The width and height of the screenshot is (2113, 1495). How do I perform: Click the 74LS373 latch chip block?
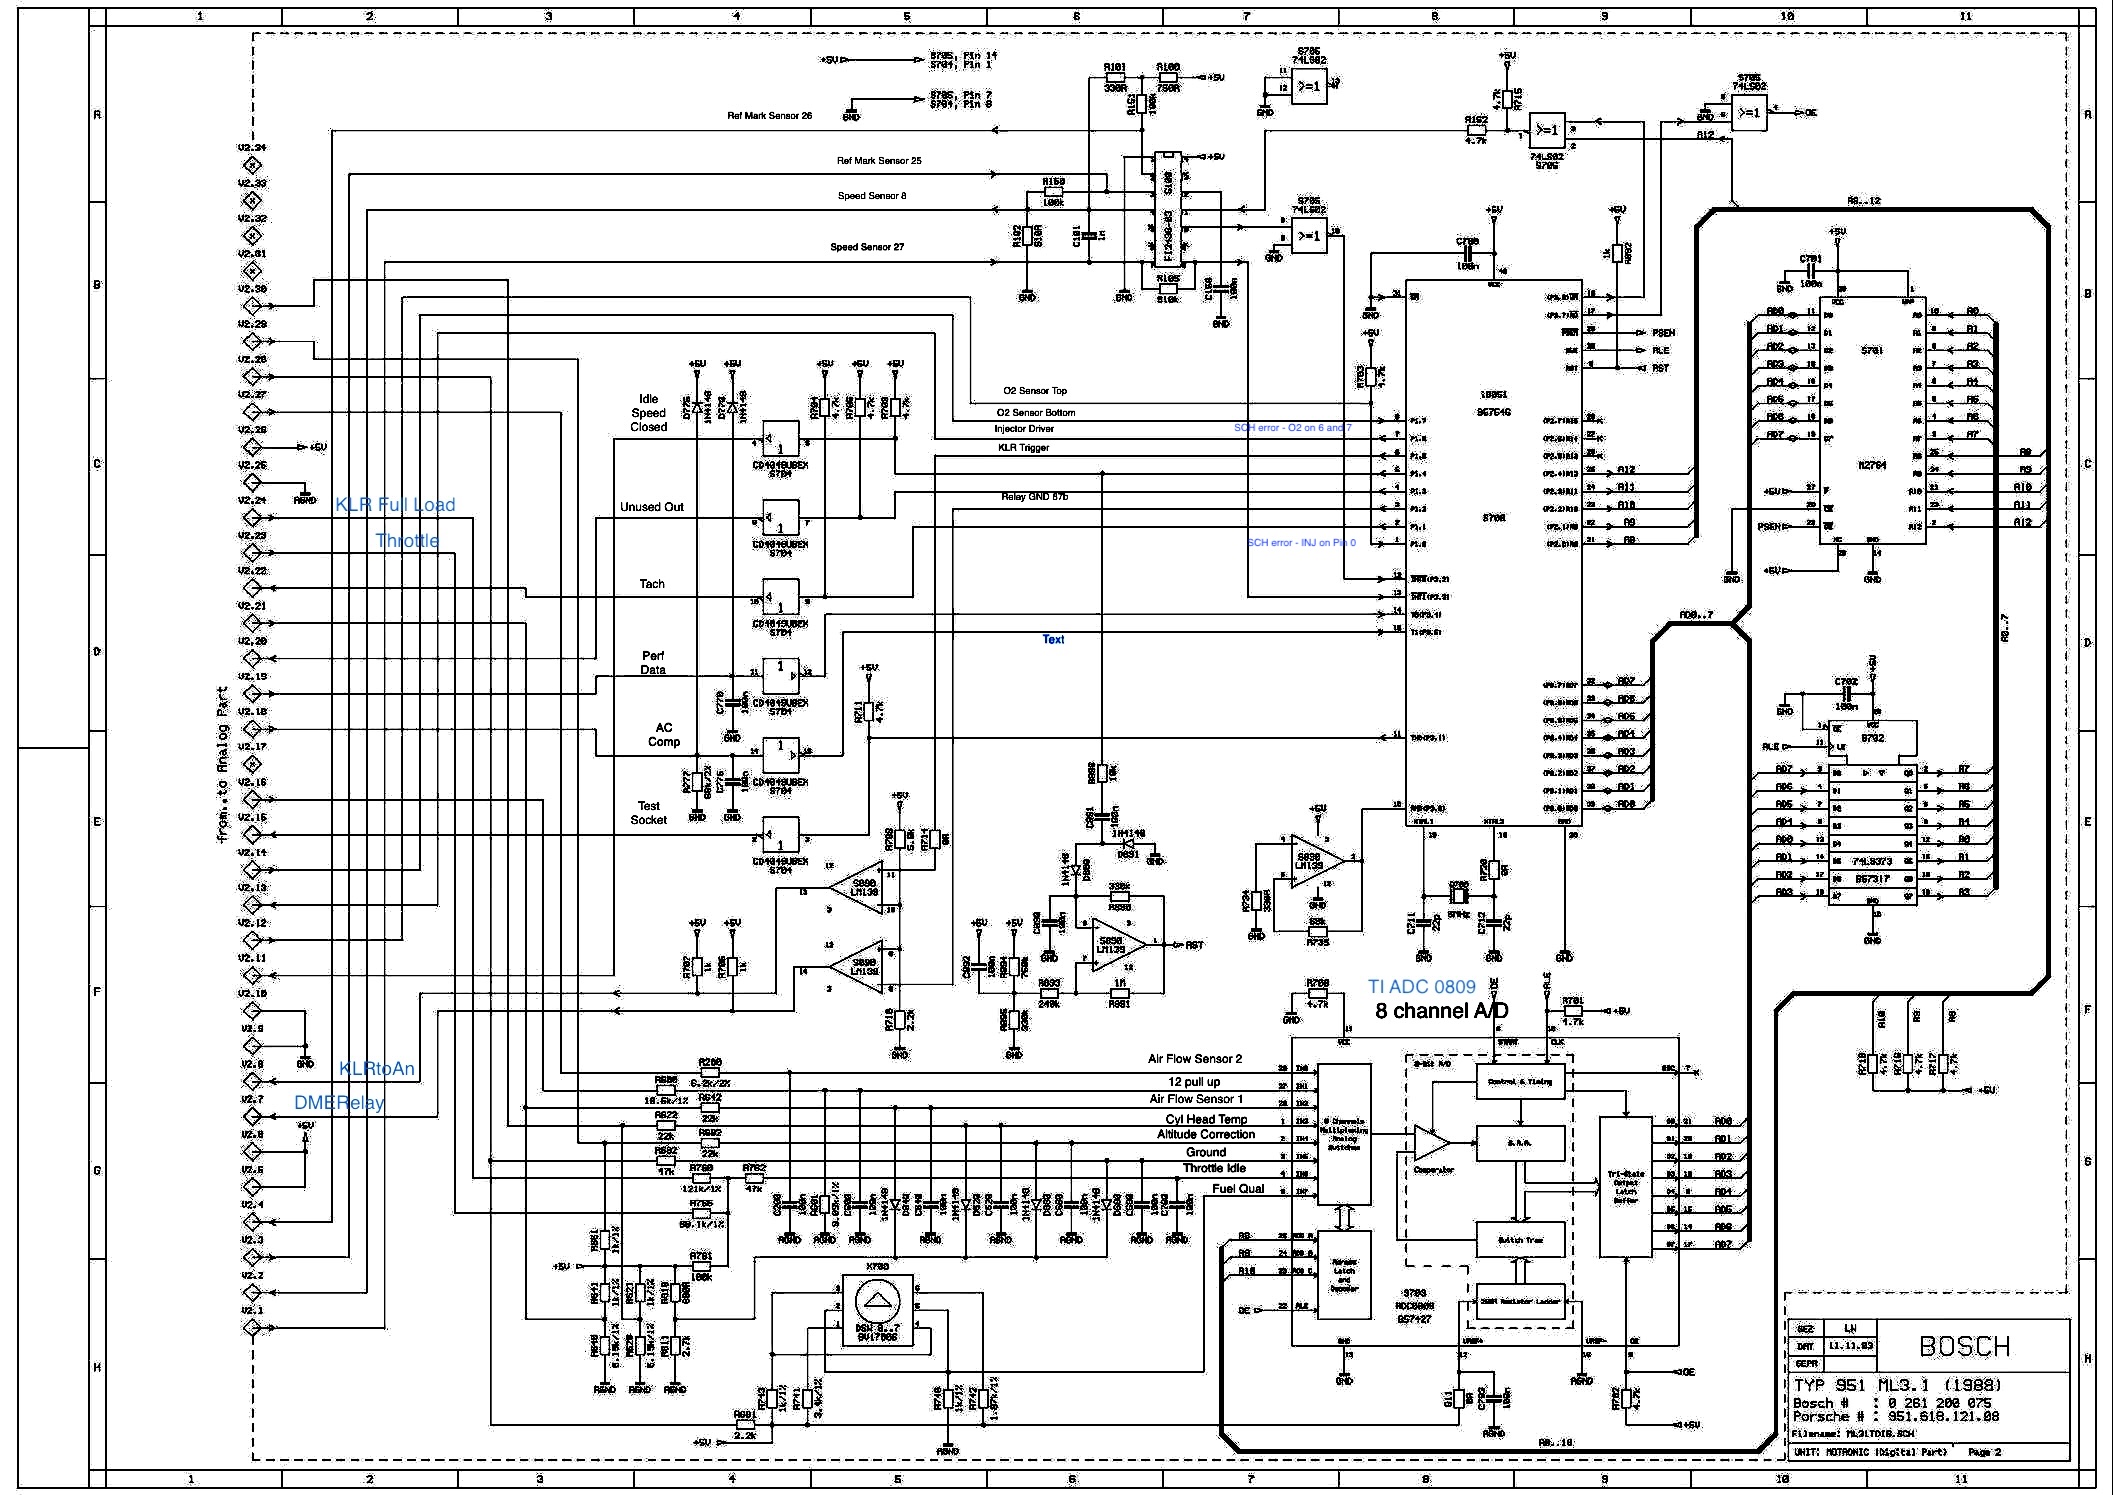1872,834
